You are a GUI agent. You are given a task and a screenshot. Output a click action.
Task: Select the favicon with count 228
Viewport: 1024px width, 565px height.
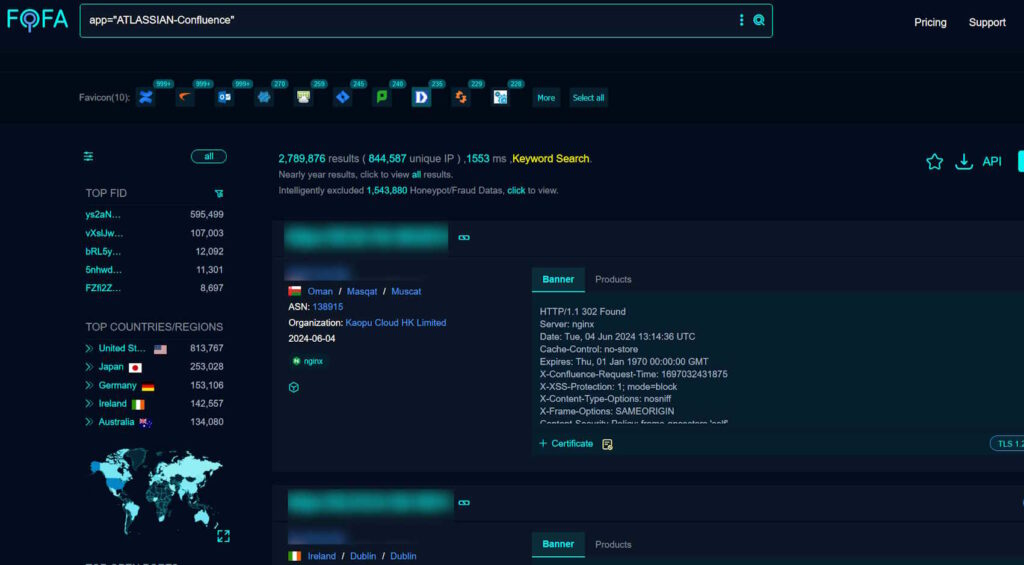(500, 97)
